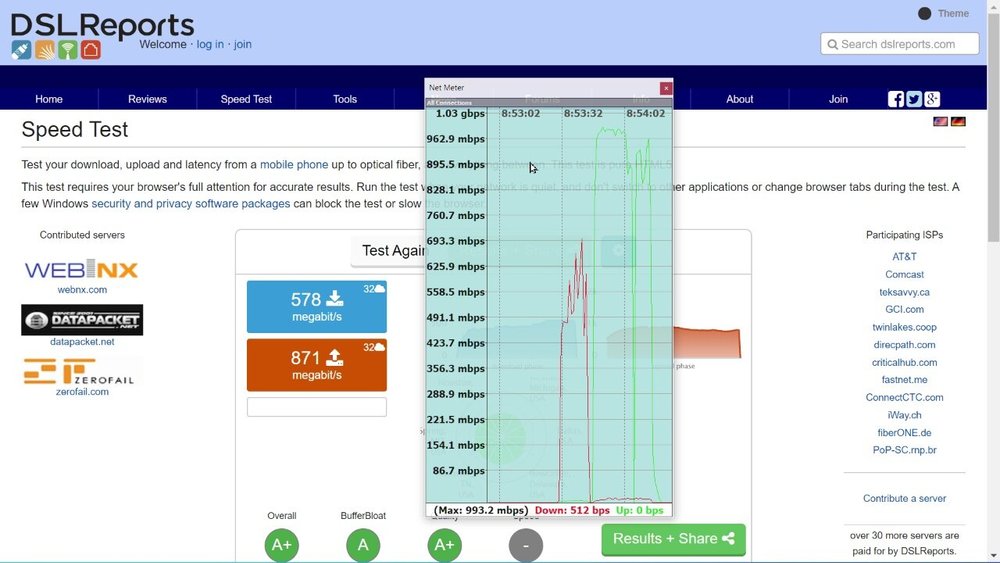Click the Quality A+ grade badge
The image size is (1000, 563).
[445, 545]
